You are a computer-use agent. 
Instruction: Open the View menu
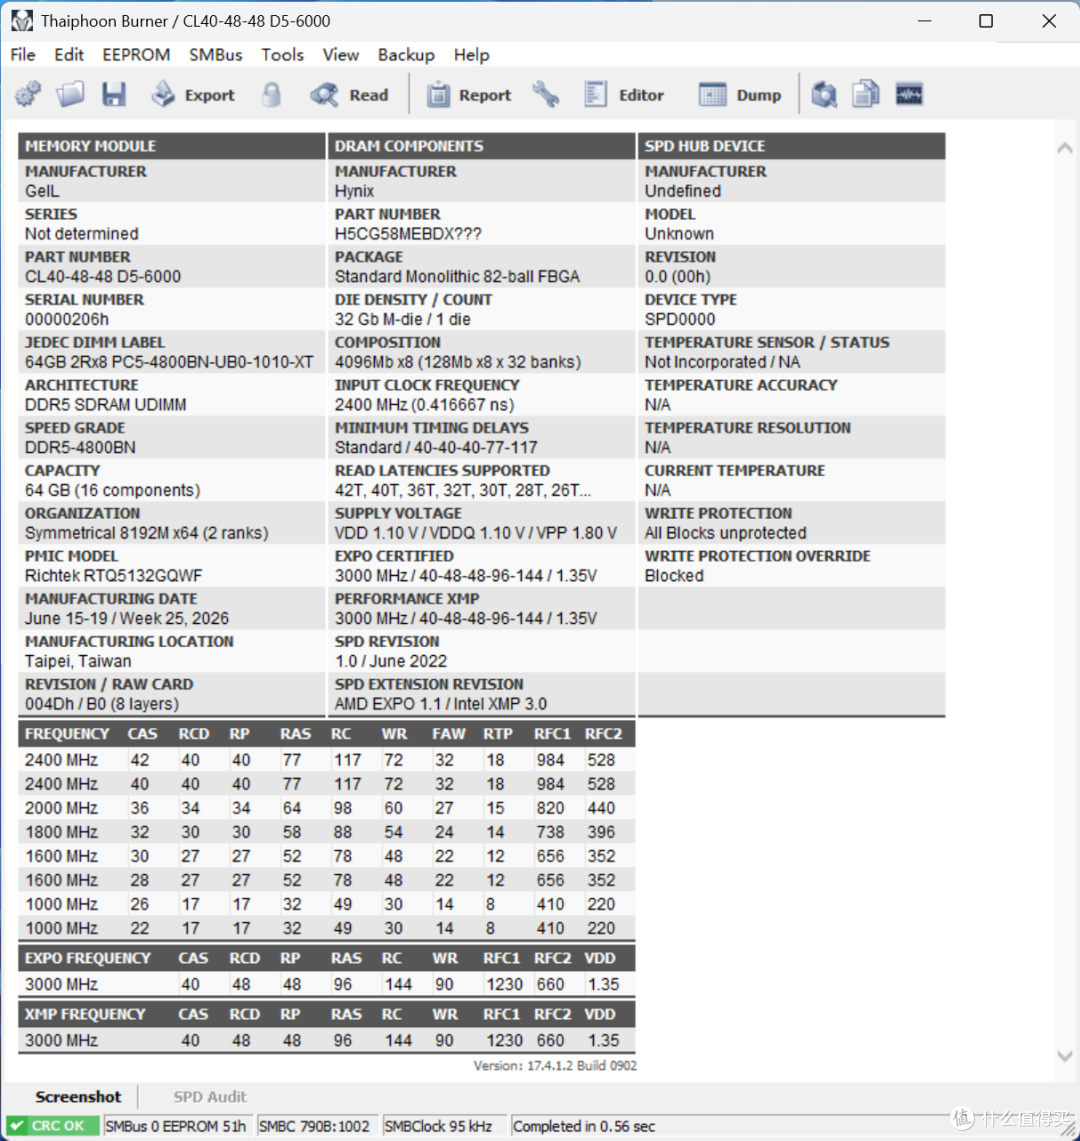[x=341, y=55]
